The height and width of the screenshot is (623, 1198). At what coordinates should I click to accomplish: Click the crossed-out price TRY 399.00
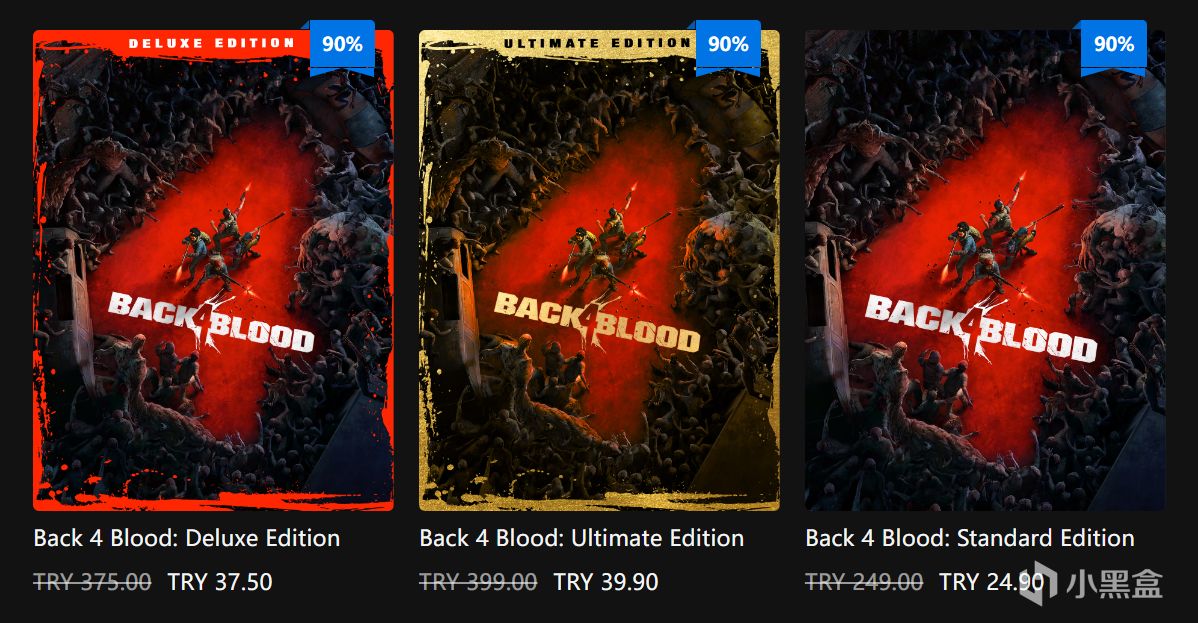(478, 582)
